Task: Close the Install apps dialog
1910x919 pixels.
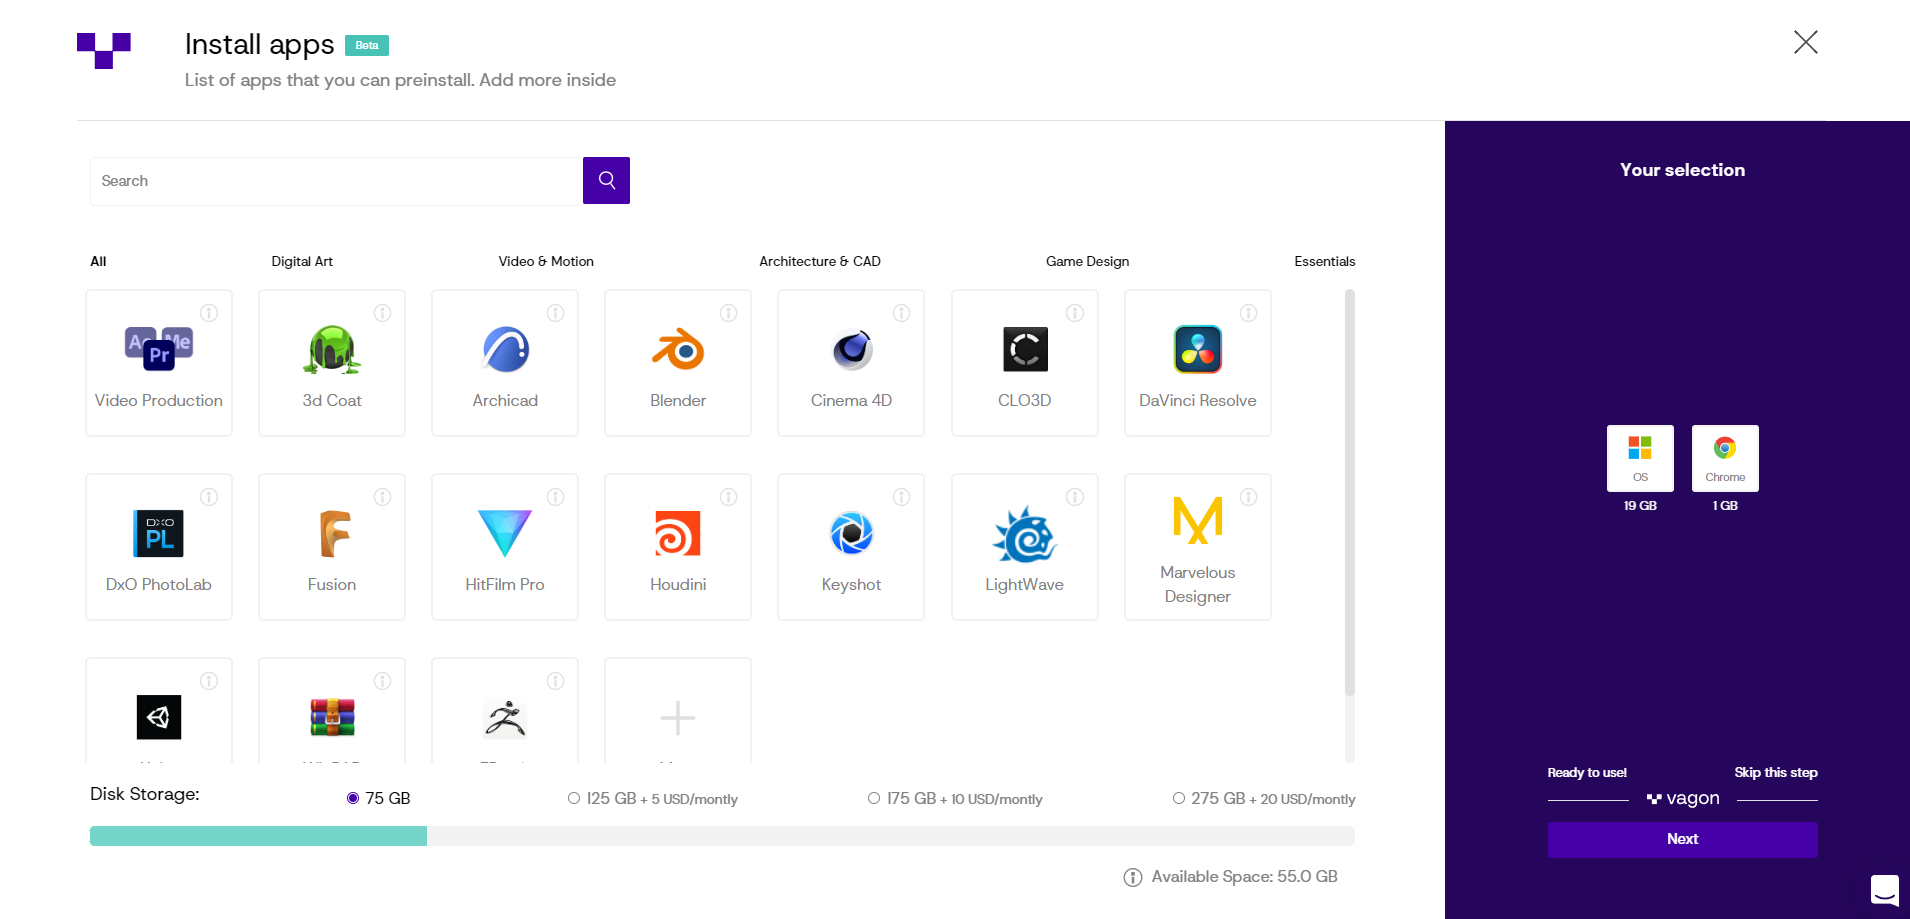Action: pyautogui.click(x=1806, y=42)
